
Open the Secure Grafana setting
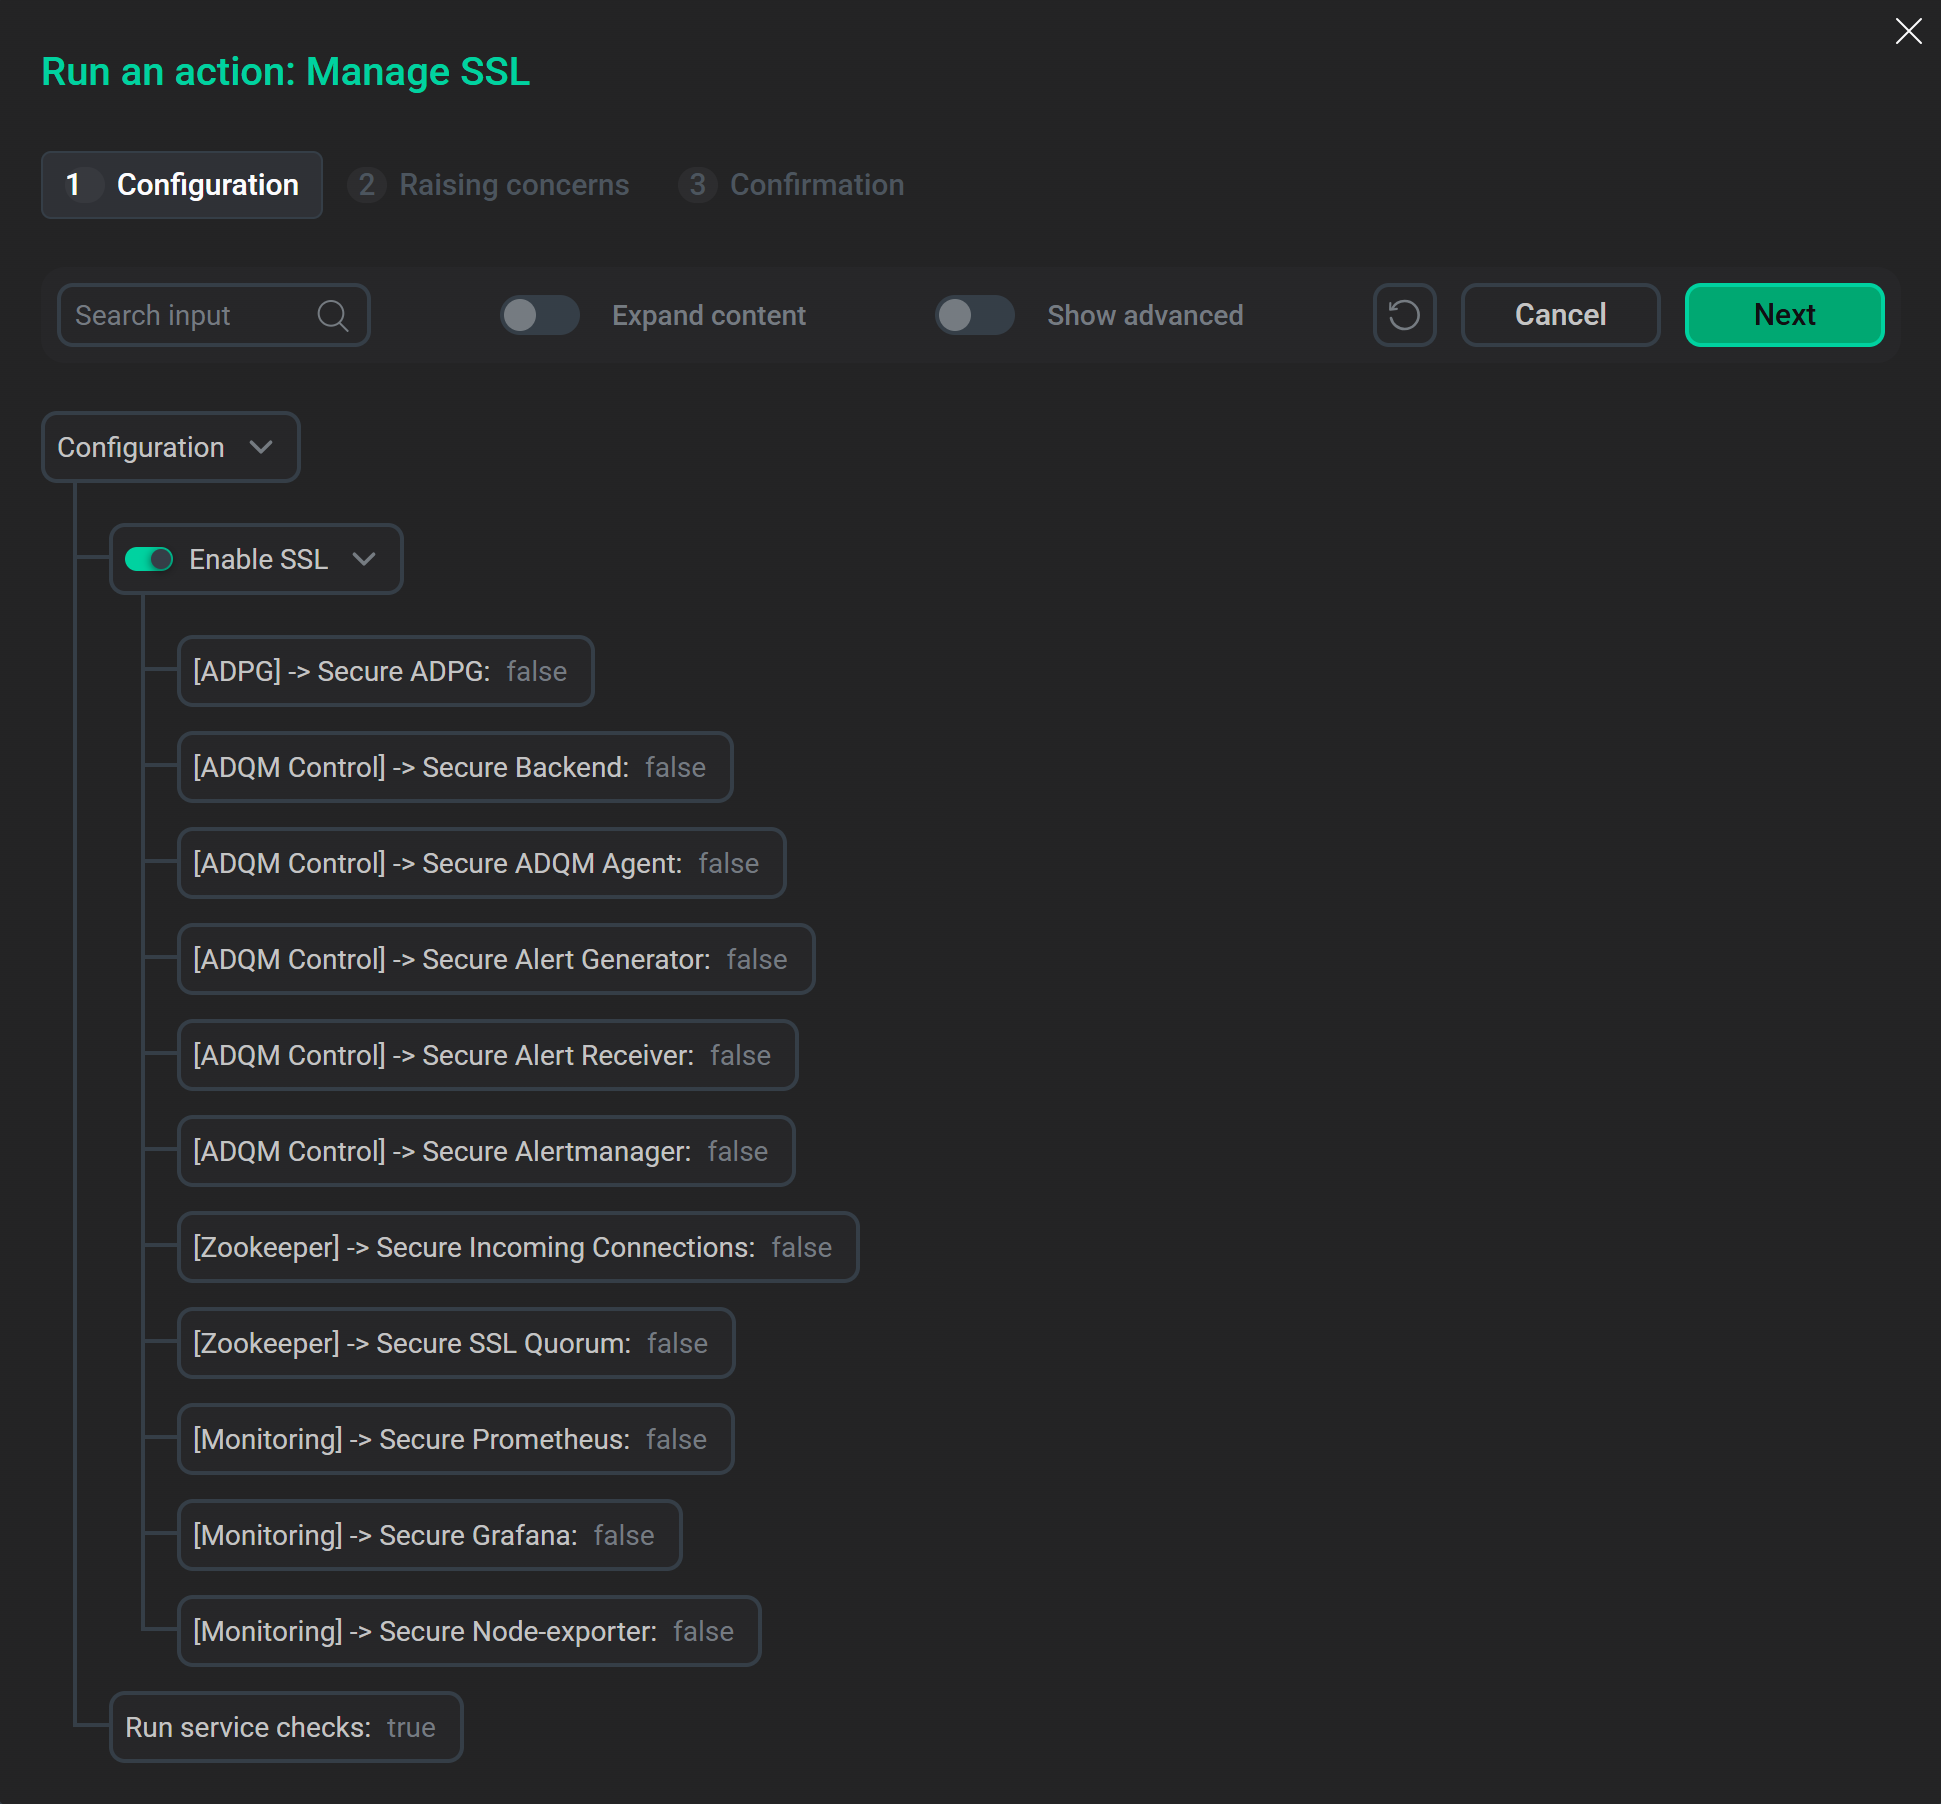429,1535
